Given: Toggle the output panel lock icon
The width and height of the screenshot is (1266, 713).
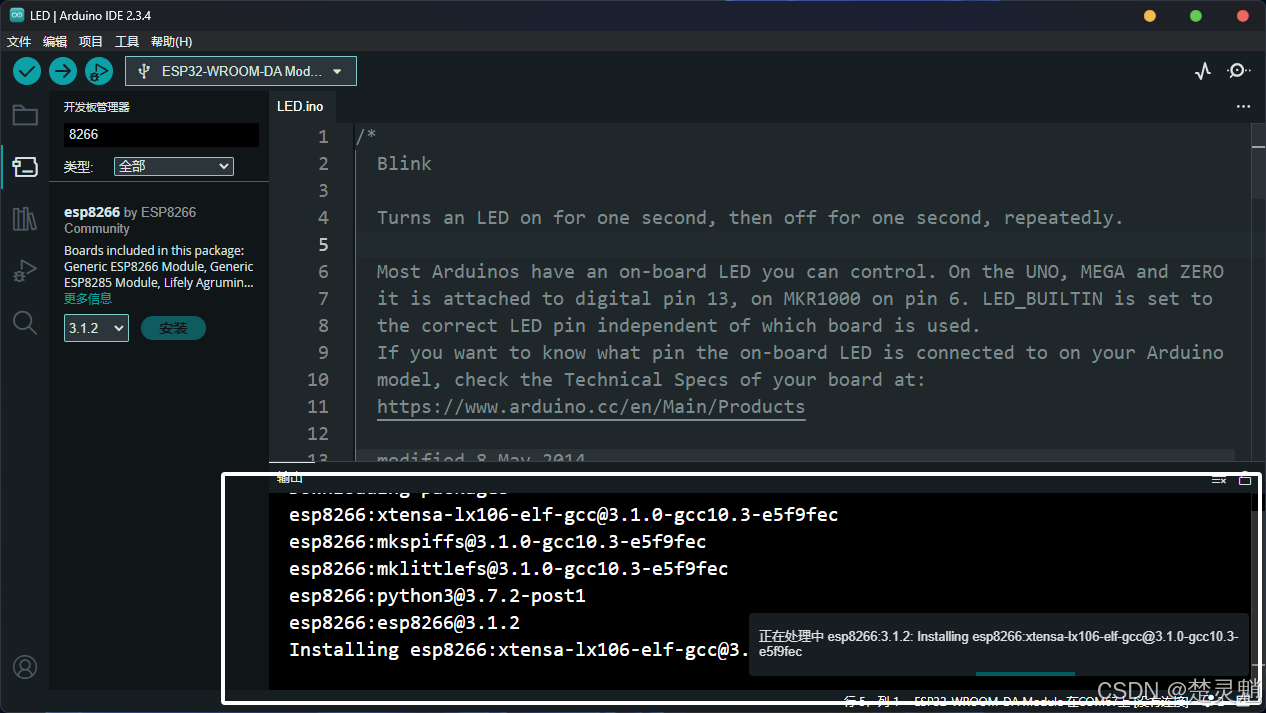Looking at the screenshot, I should (x=1245, y=480).
